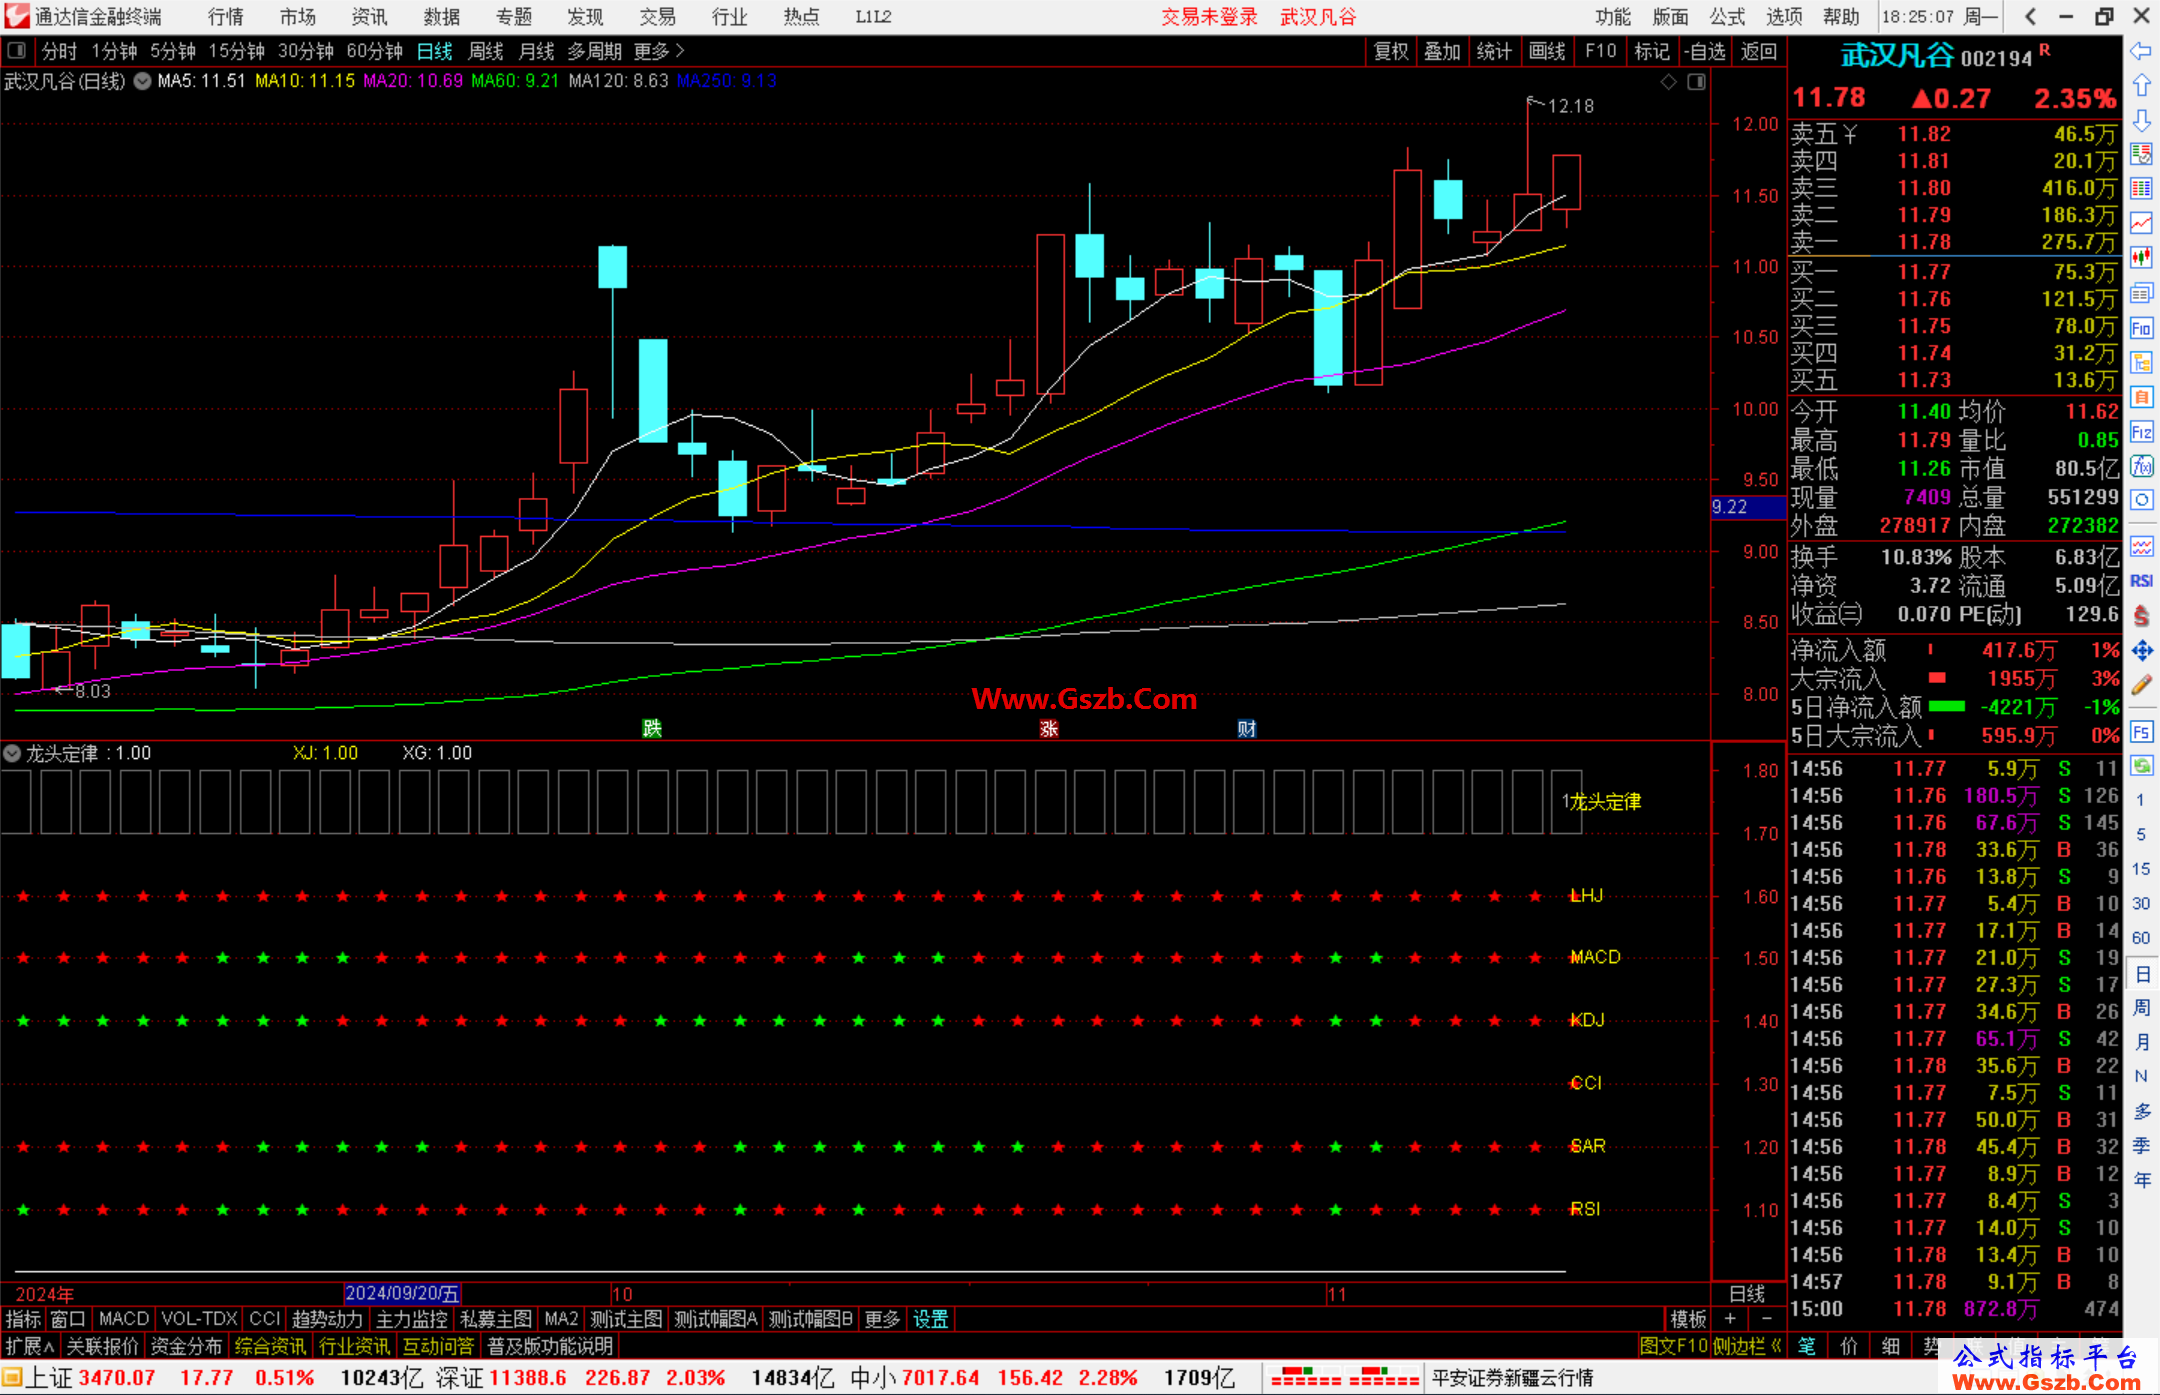The width and height of the screenshot is (2160, 1395).
Task: Click the circle icon in right sidebar
Action: (x=2141, y=500)
